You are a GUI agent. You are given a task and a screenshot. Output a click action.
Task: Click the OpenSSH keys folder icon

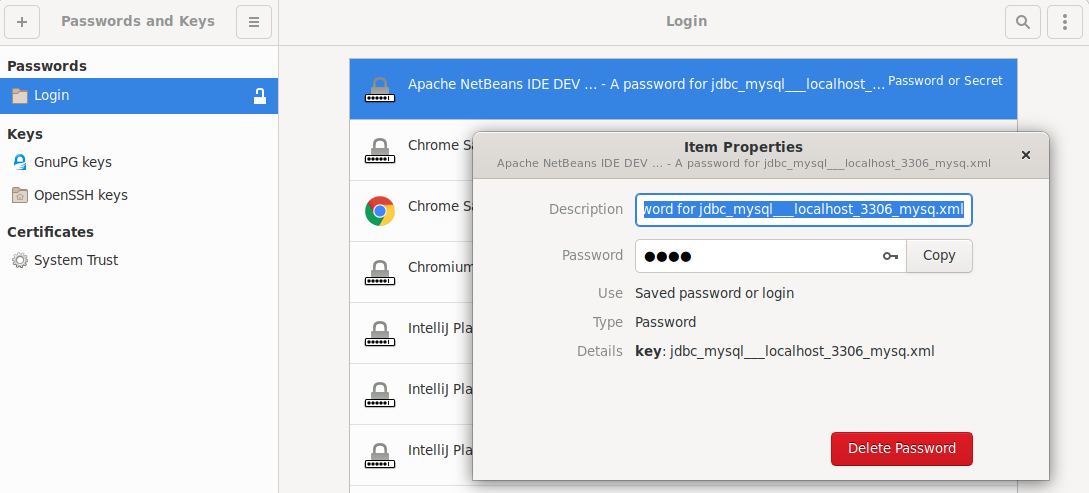click(20, 195)
